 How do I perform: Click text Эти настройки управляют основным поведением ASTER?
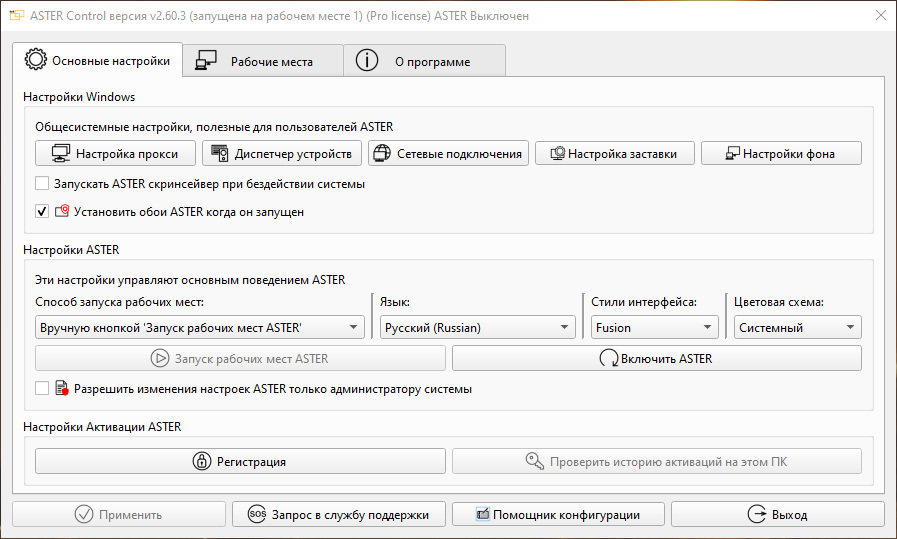[x=190, y=280]
